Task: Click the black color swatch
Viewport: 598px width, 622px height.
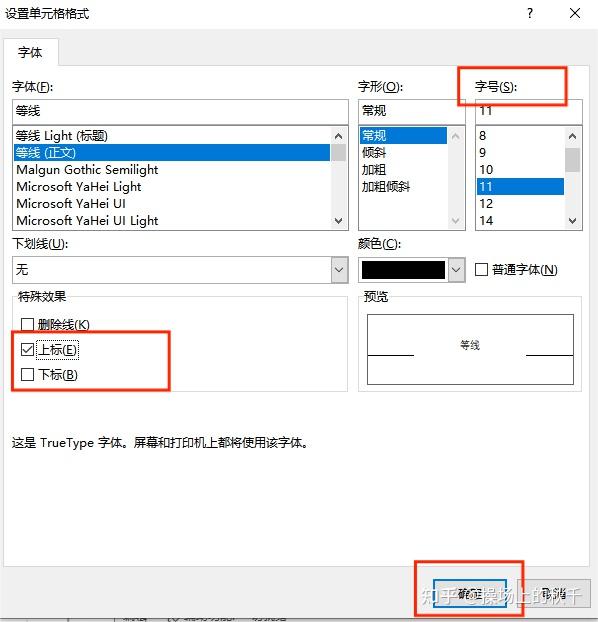Action: (x=404, y=270)
